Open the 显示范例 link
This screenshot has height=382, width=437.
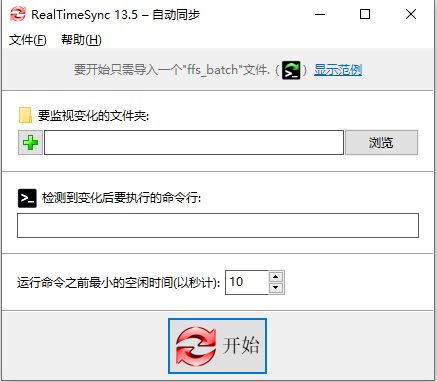point(338,70)
